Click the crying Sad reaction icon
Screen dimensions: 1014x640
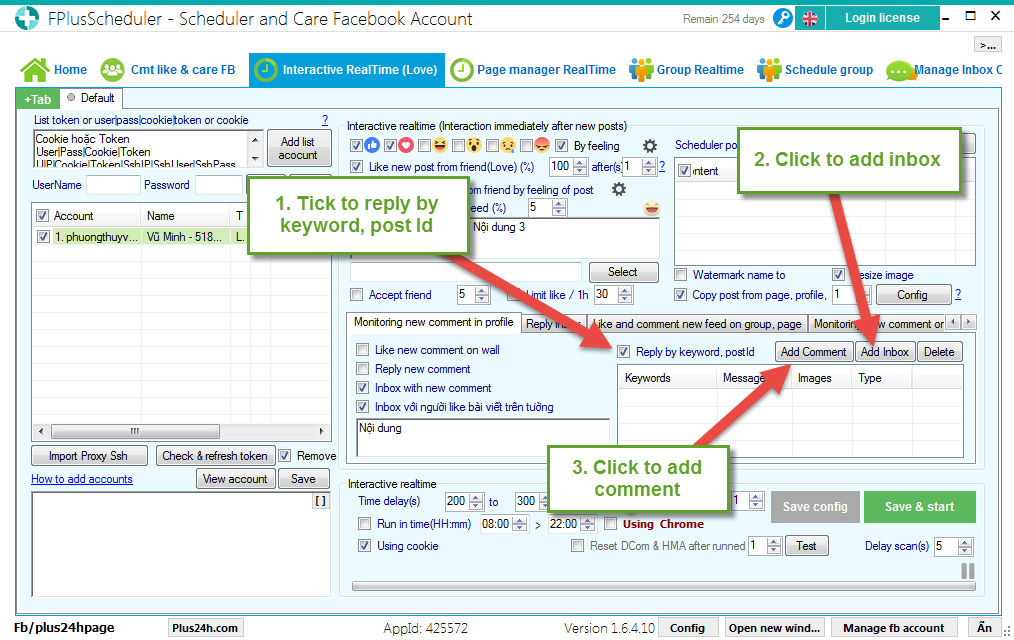[x=508, y=145]
